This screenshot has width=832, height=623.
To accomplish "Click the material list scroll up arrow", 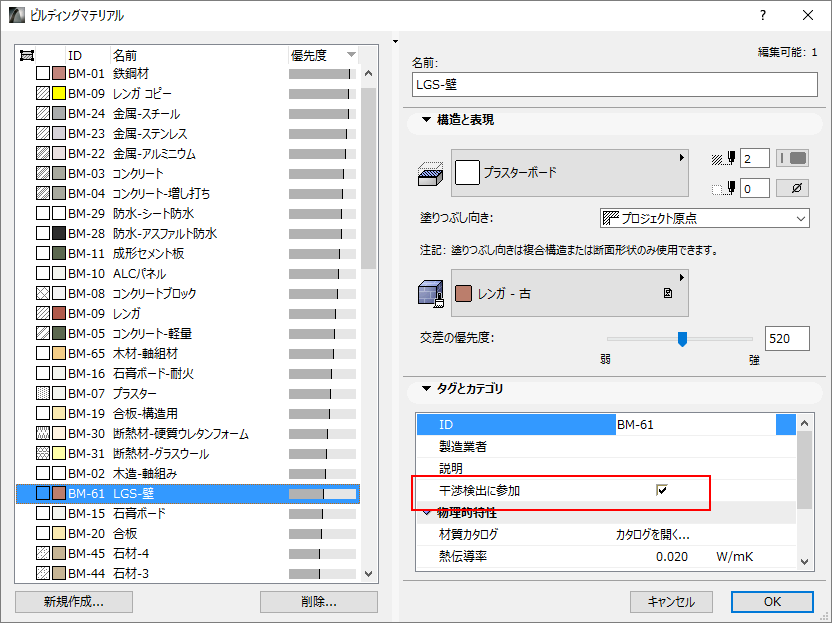I will click(x=369, y=73).
